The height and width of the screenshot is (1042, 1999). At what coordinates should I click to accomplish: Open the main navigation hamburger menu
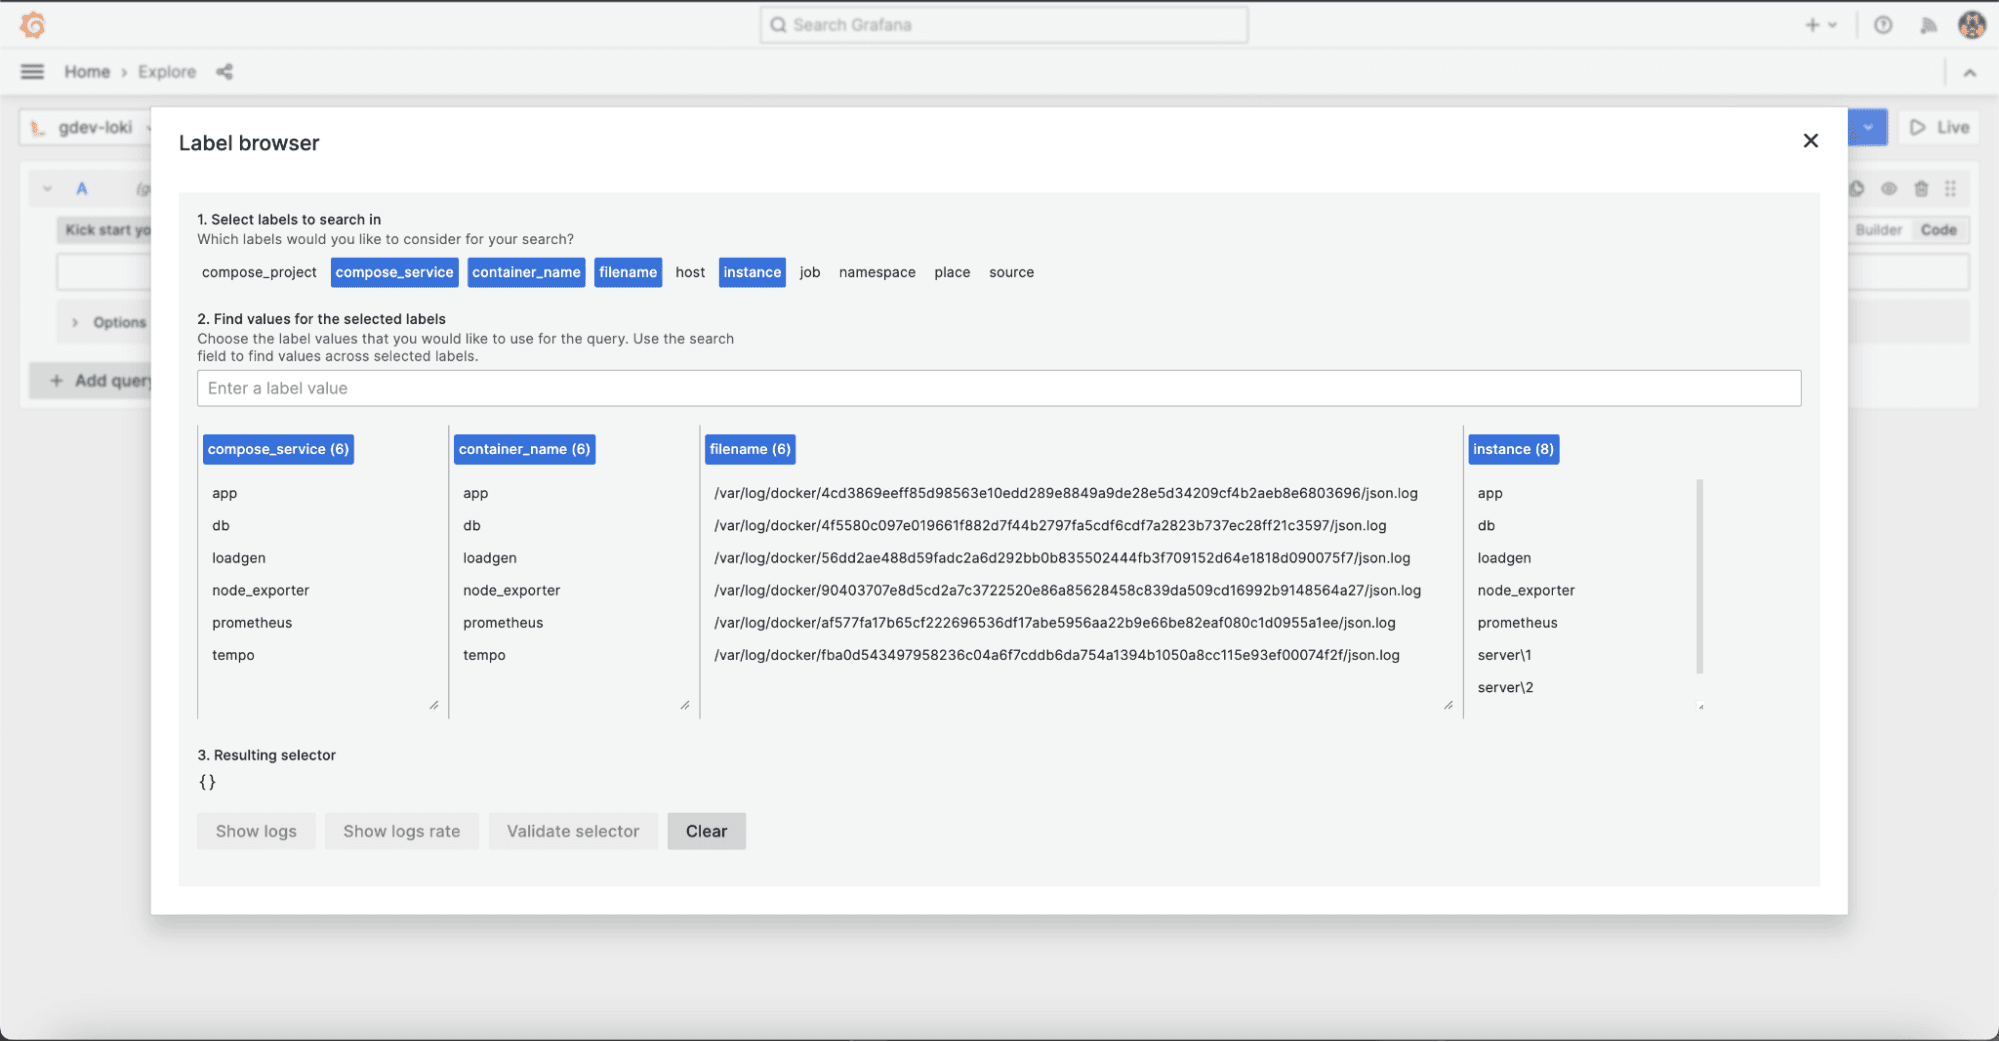click(x=31, y=71)
